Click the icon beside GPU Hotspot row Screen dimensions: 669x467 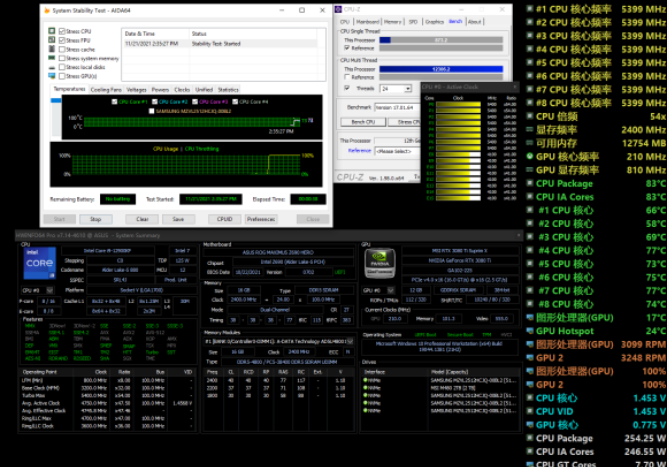530,331
